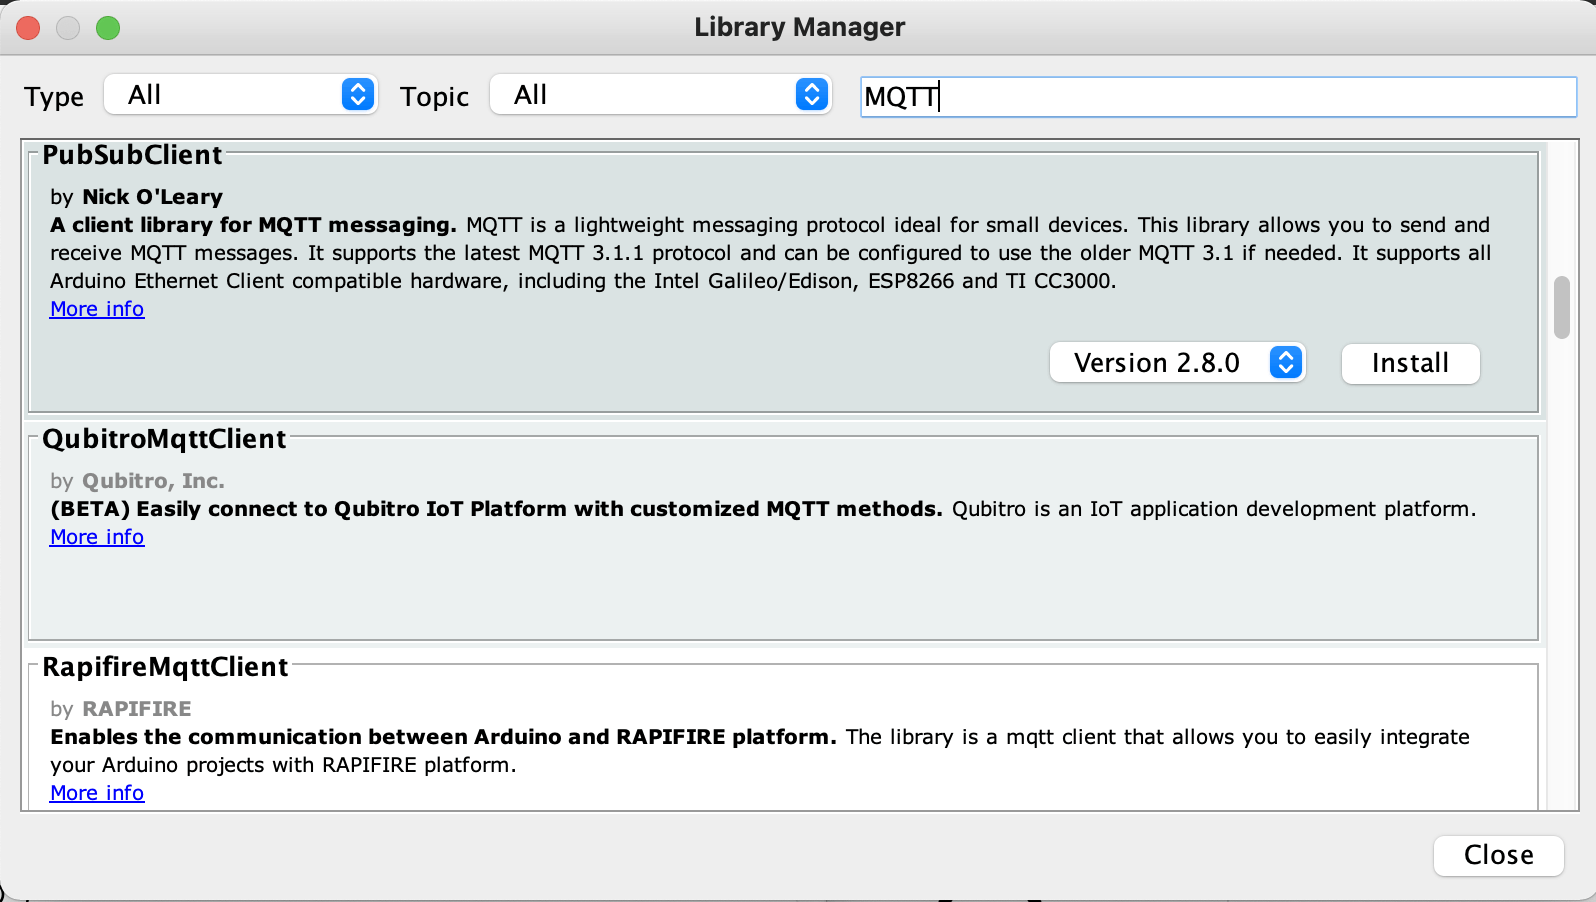Open More info link for QubitroMqttClient
The image size is (1596, 902).
(97, 537)
